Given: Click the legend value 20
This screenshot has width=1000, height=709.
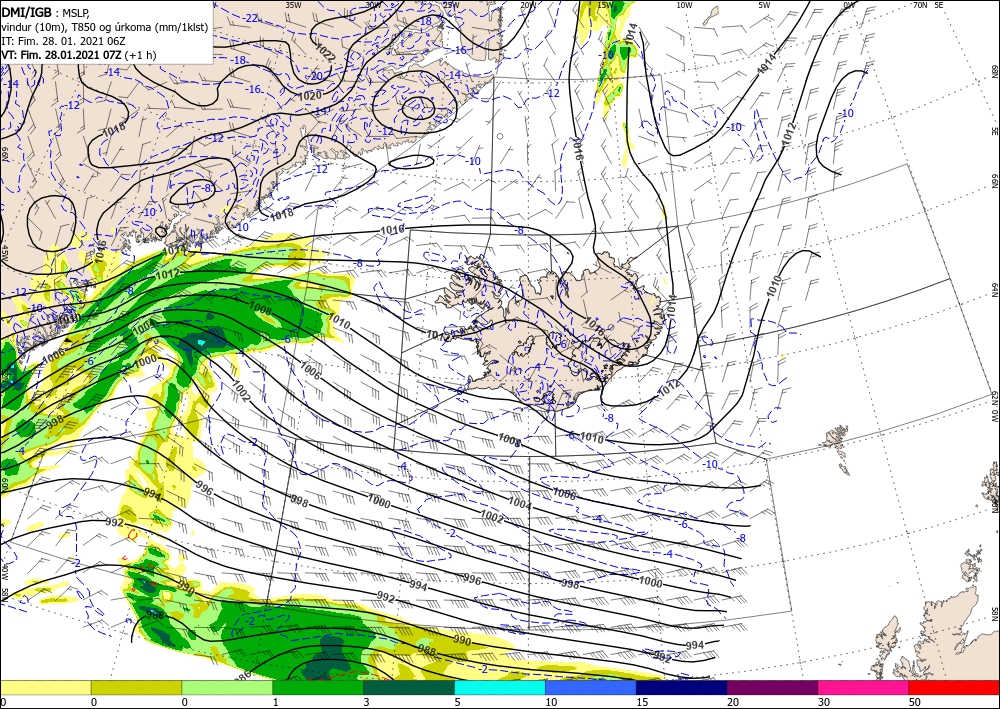Looking at the screenshot, I should (733, 702).
